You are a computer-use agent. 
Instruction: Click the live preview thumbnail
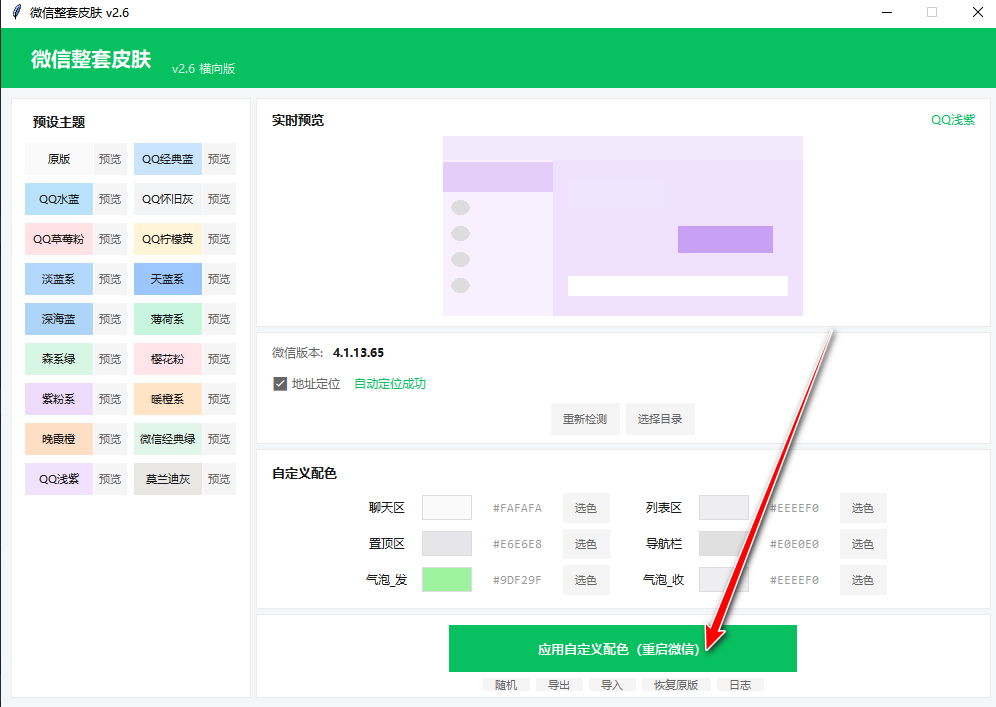[x=622, y=226]
